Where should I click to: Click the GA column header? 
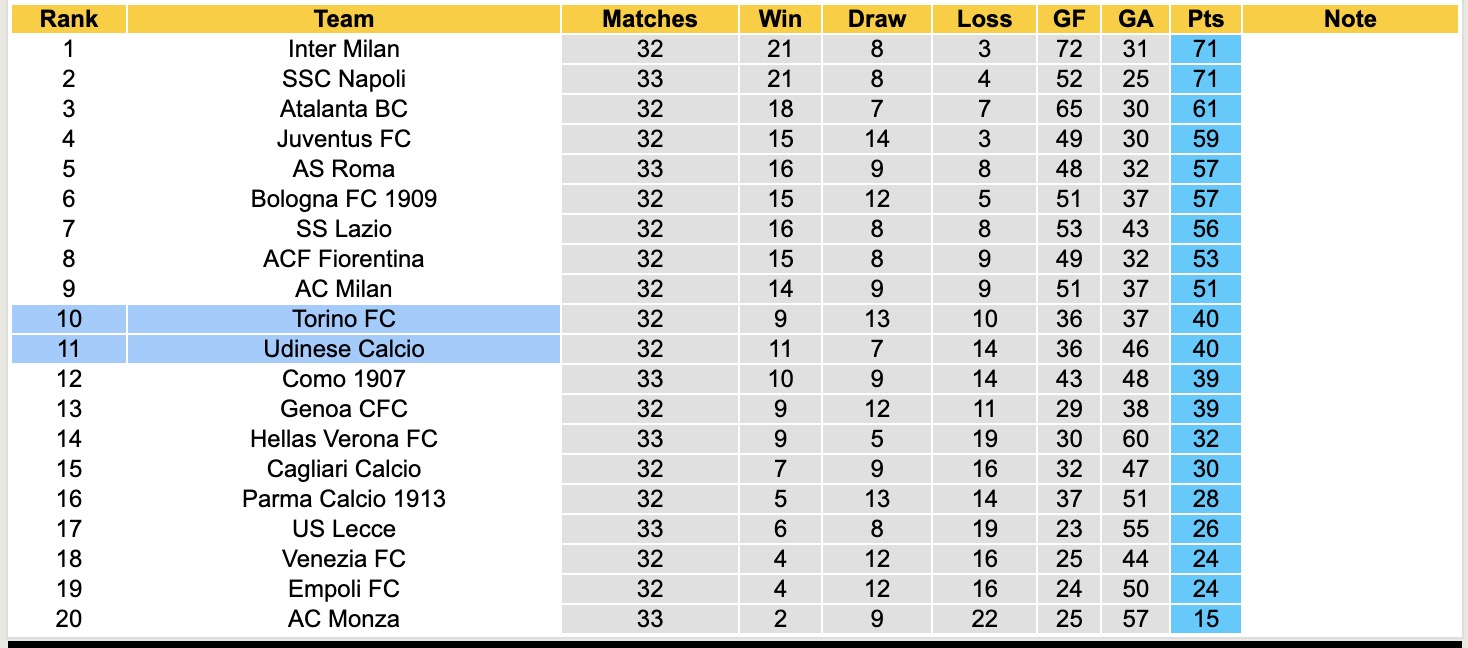pos(1135,19)
